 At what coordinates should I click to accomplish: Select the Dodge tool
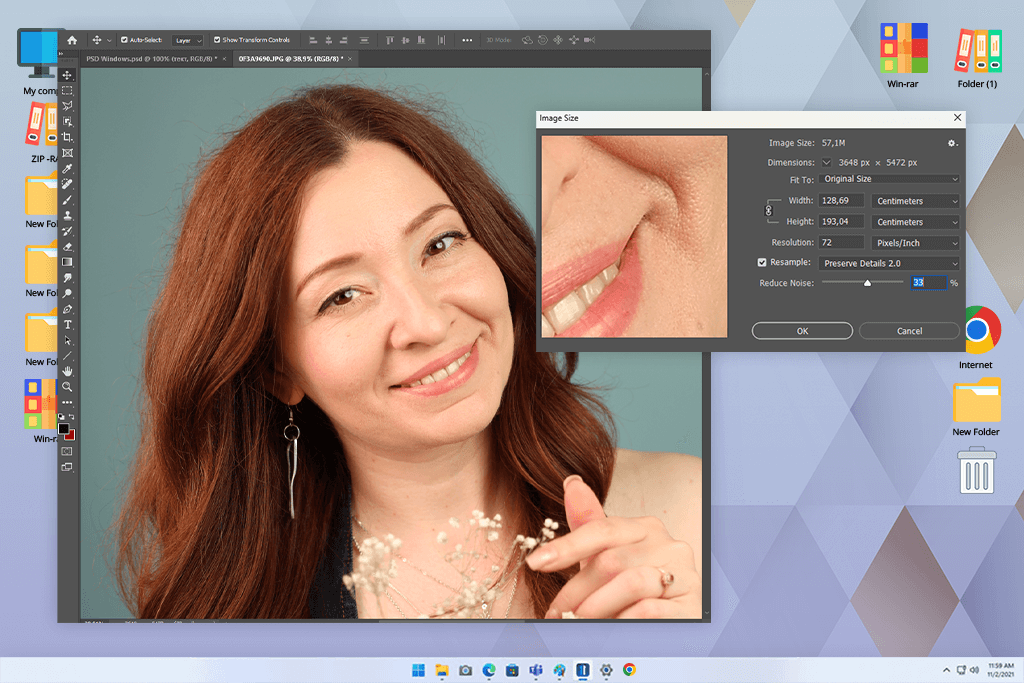tap(67, 293)
